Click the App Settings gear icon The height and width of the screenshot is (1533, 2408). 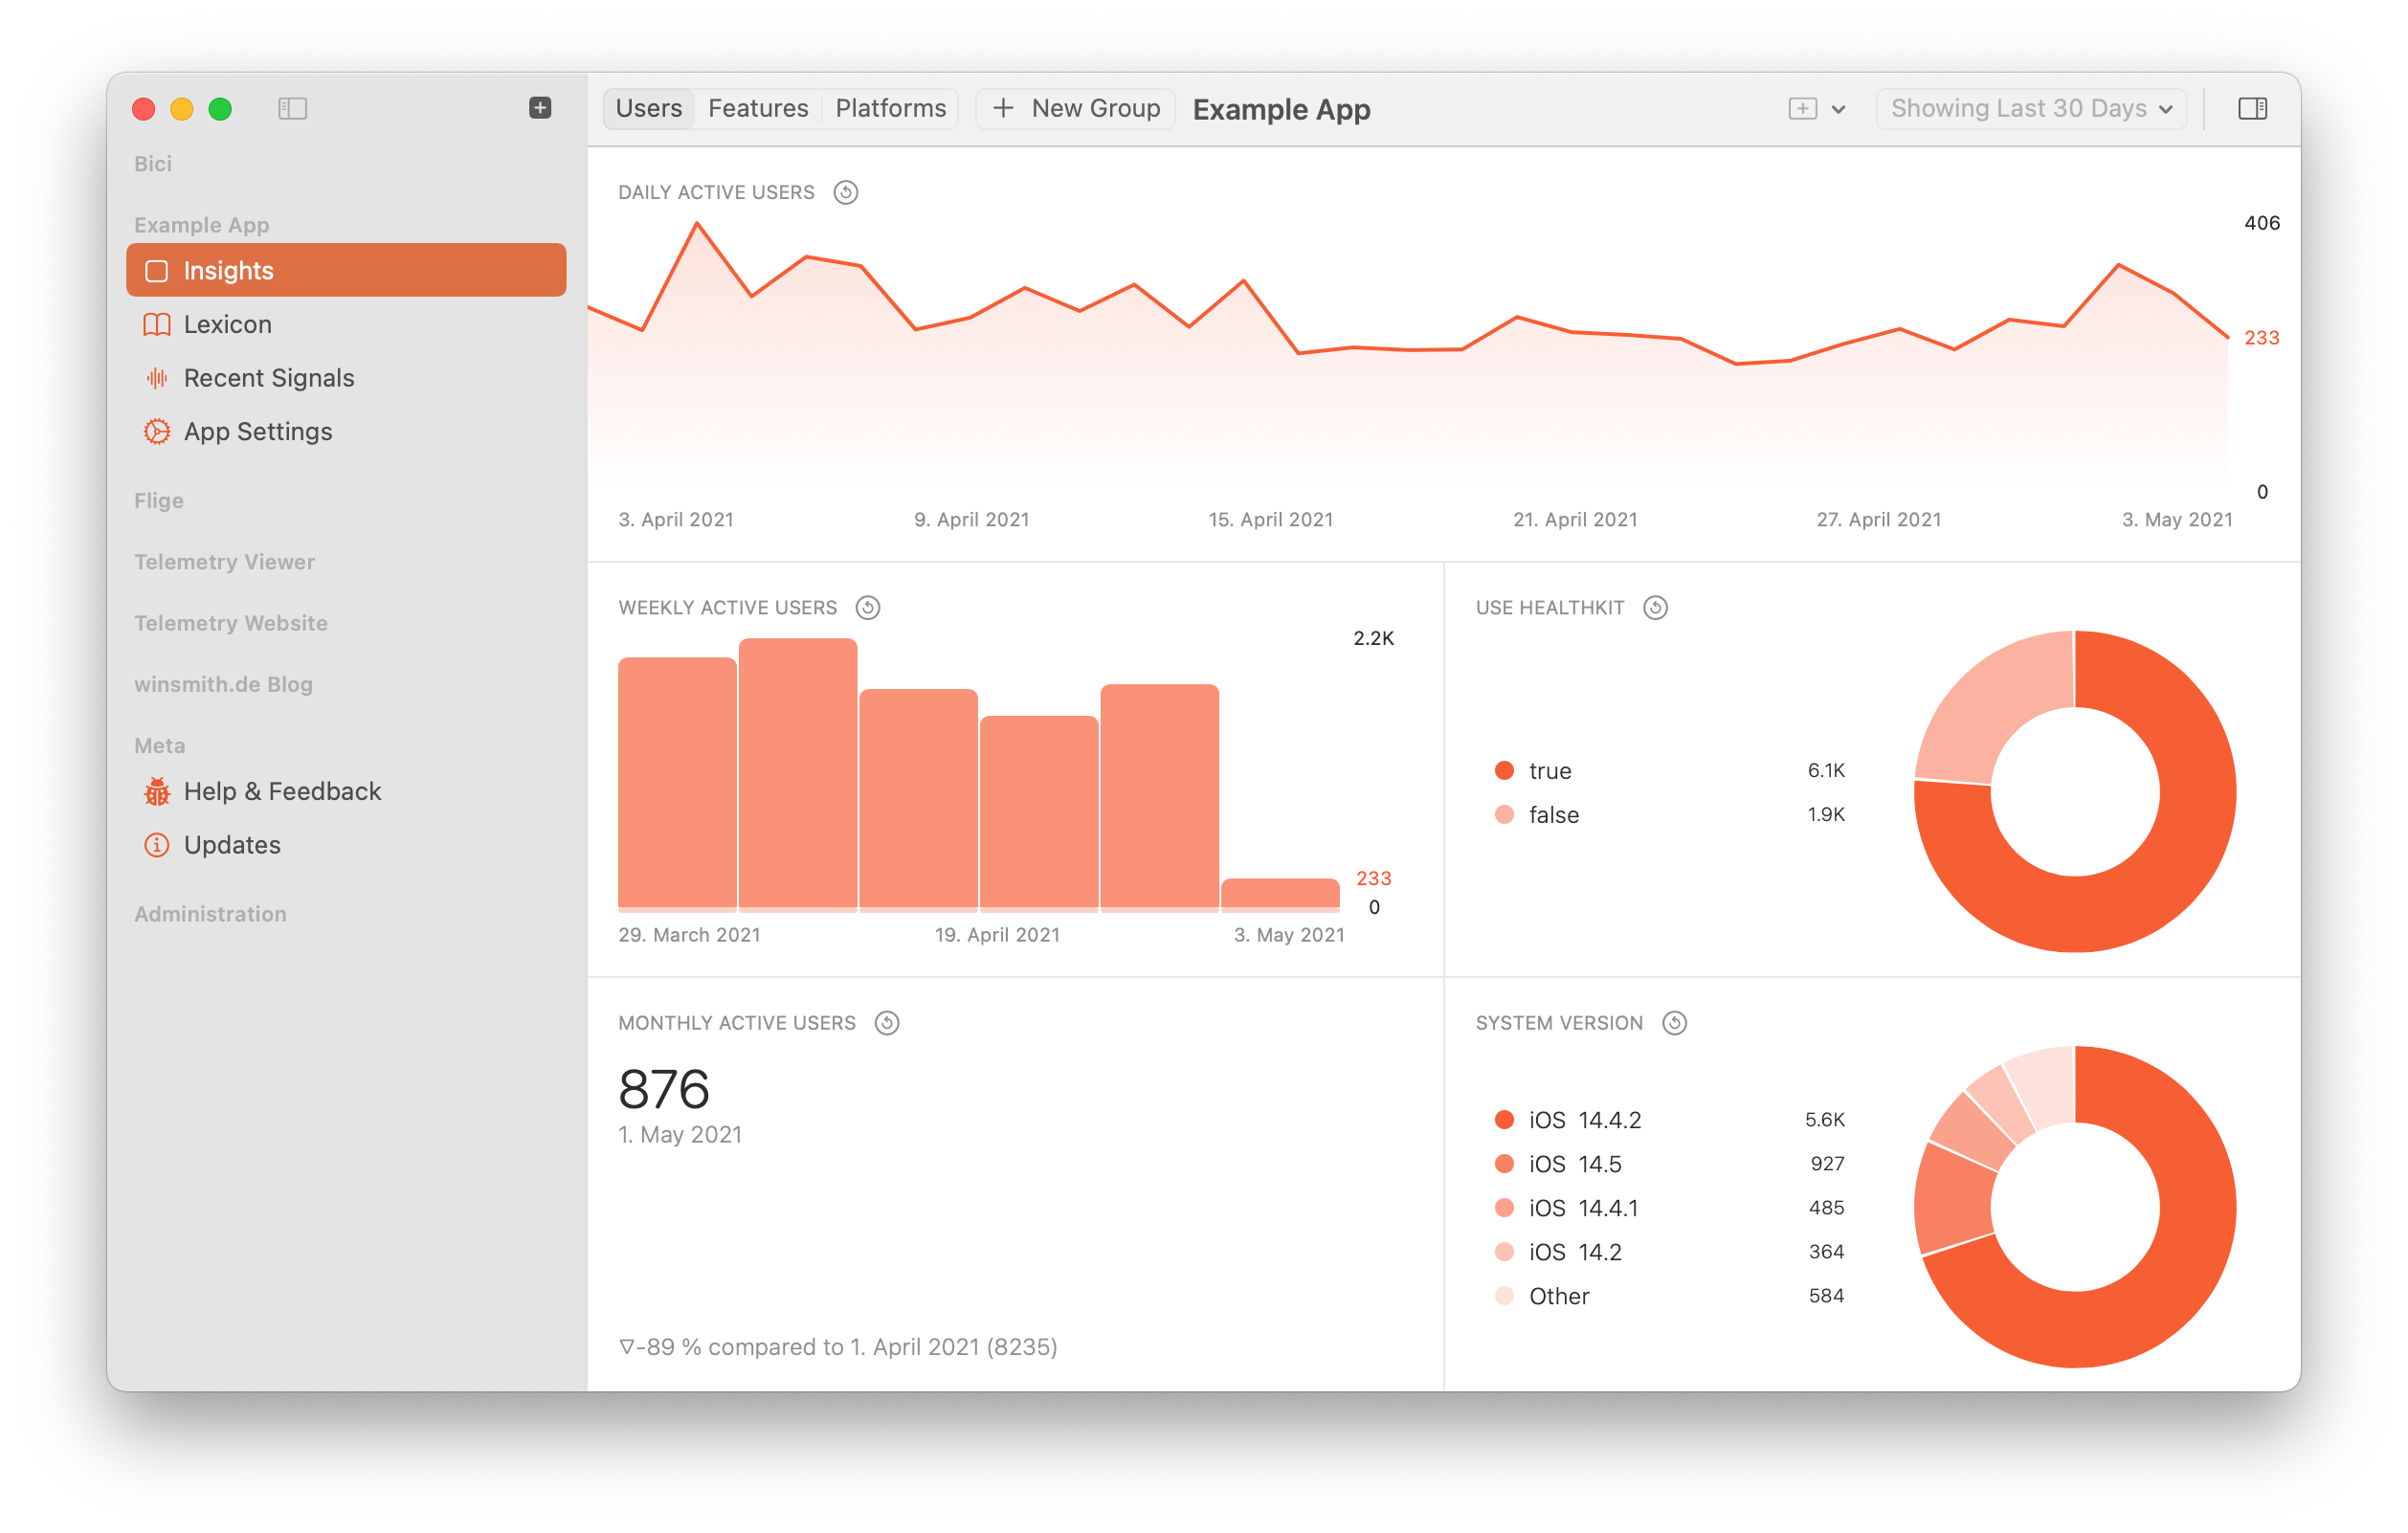pyautogui.click(x=157, y=432)
